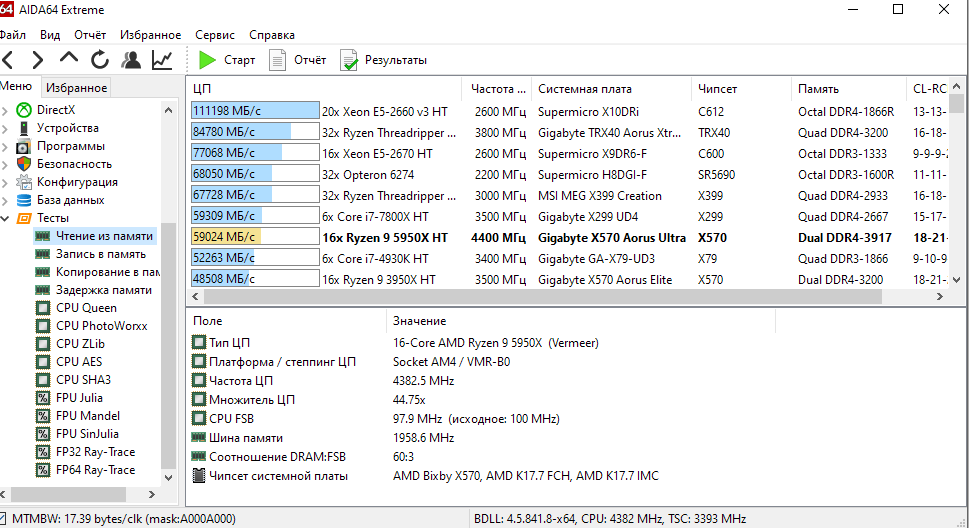The height and width of the screenshot is (528, 969).
Task: Click the Шина памяти memory icon
Action: coord(198,437)
